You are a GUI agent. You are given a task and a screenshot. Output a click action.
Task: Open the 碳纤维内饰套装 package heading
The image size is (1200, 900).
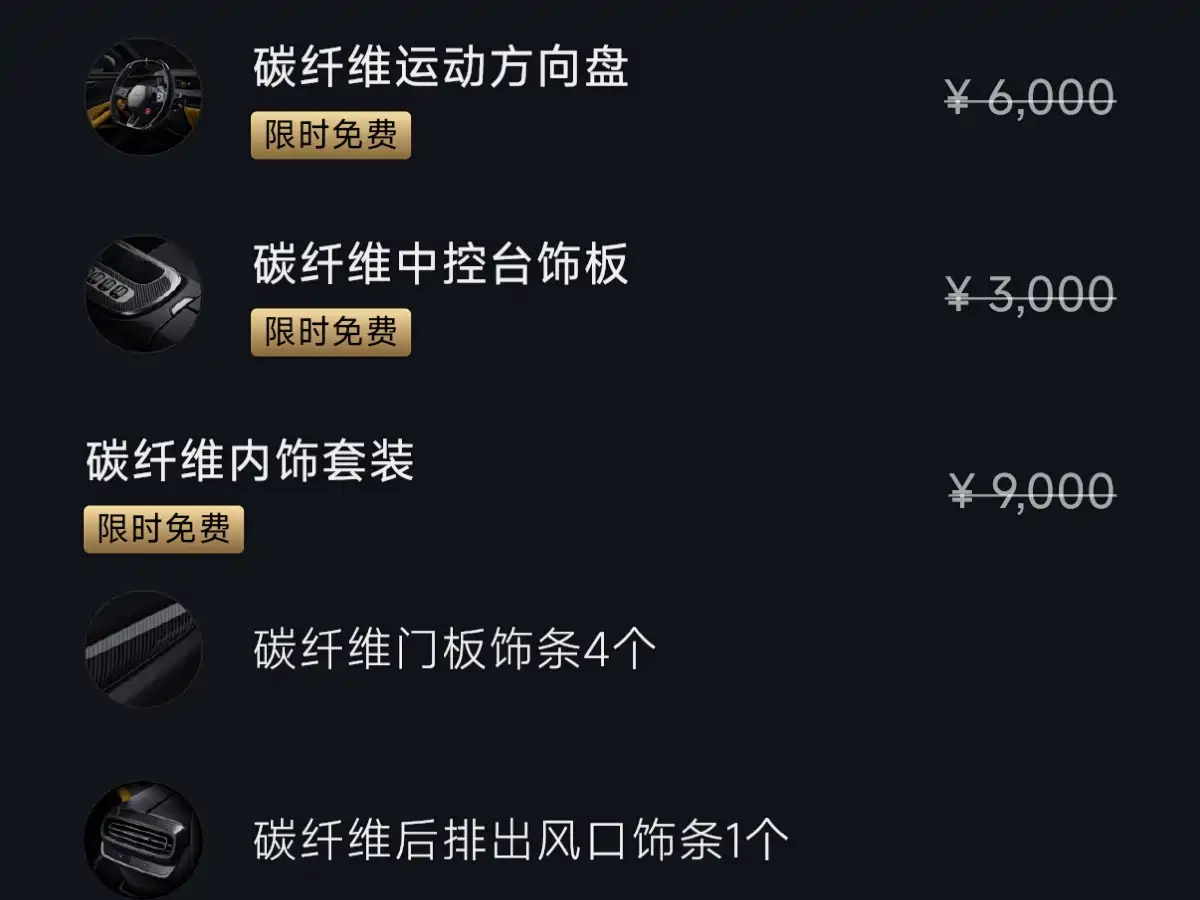coord(250,462)
